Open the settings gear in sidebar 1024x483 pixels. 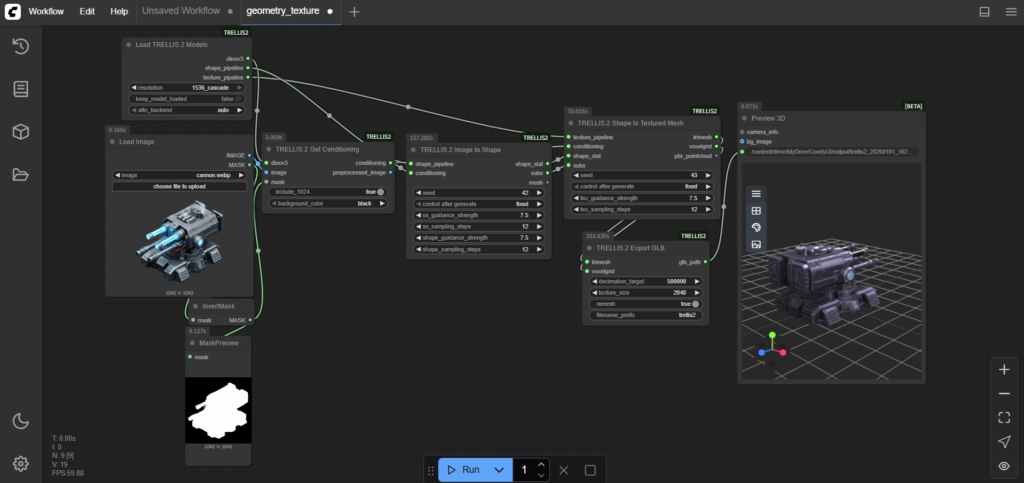20,463
